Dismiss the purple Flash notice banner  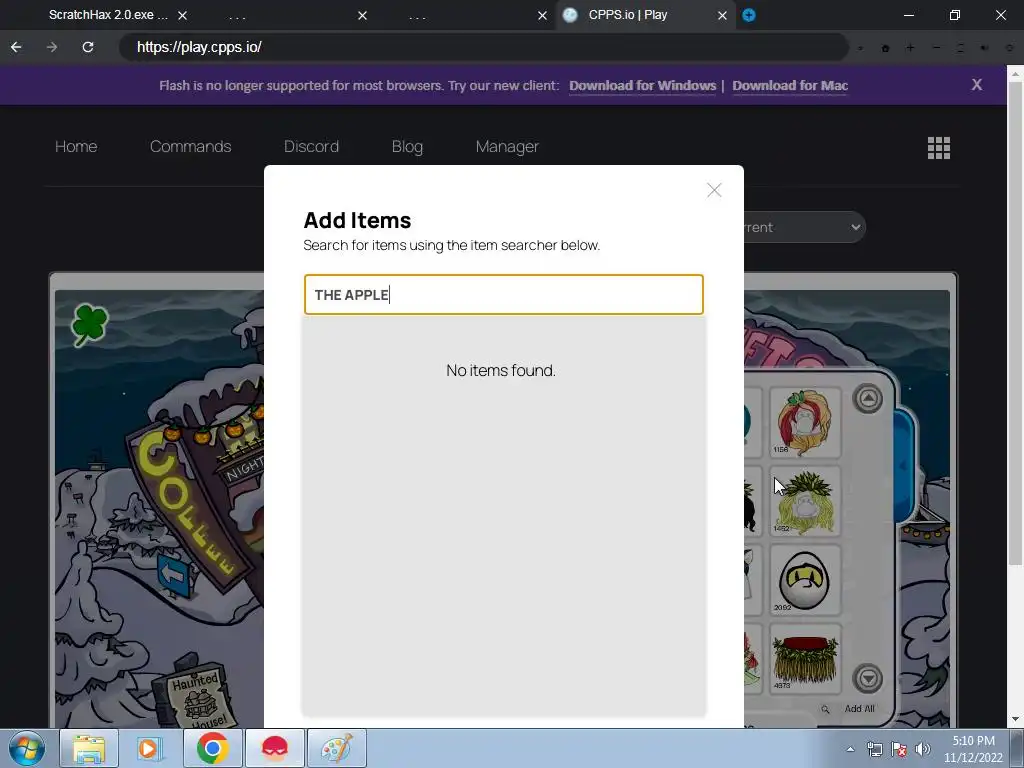click(976, 85)
